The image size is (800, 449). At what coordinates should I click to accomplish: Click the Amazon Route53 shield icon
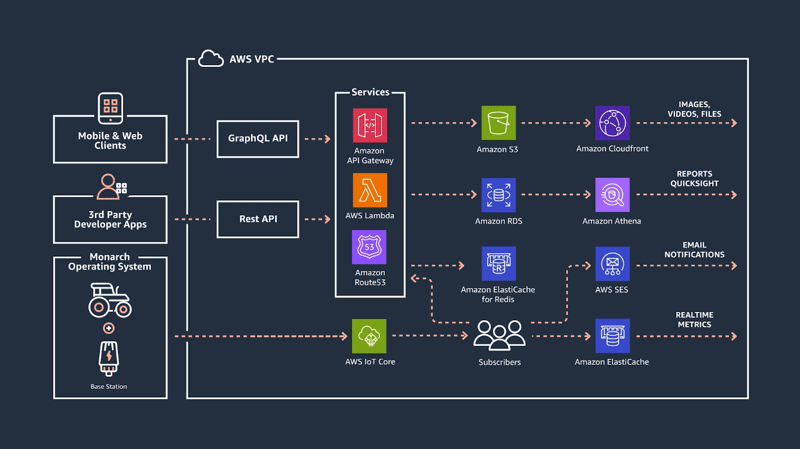(x=369, y=247)
